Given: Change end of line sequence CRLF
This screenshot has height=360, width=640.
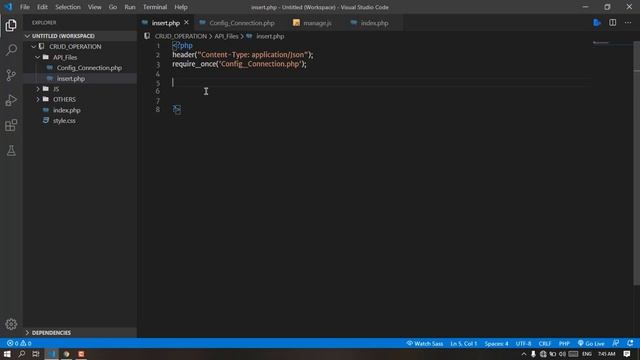Looking at the screenshot, I should (x=544, y=343).
